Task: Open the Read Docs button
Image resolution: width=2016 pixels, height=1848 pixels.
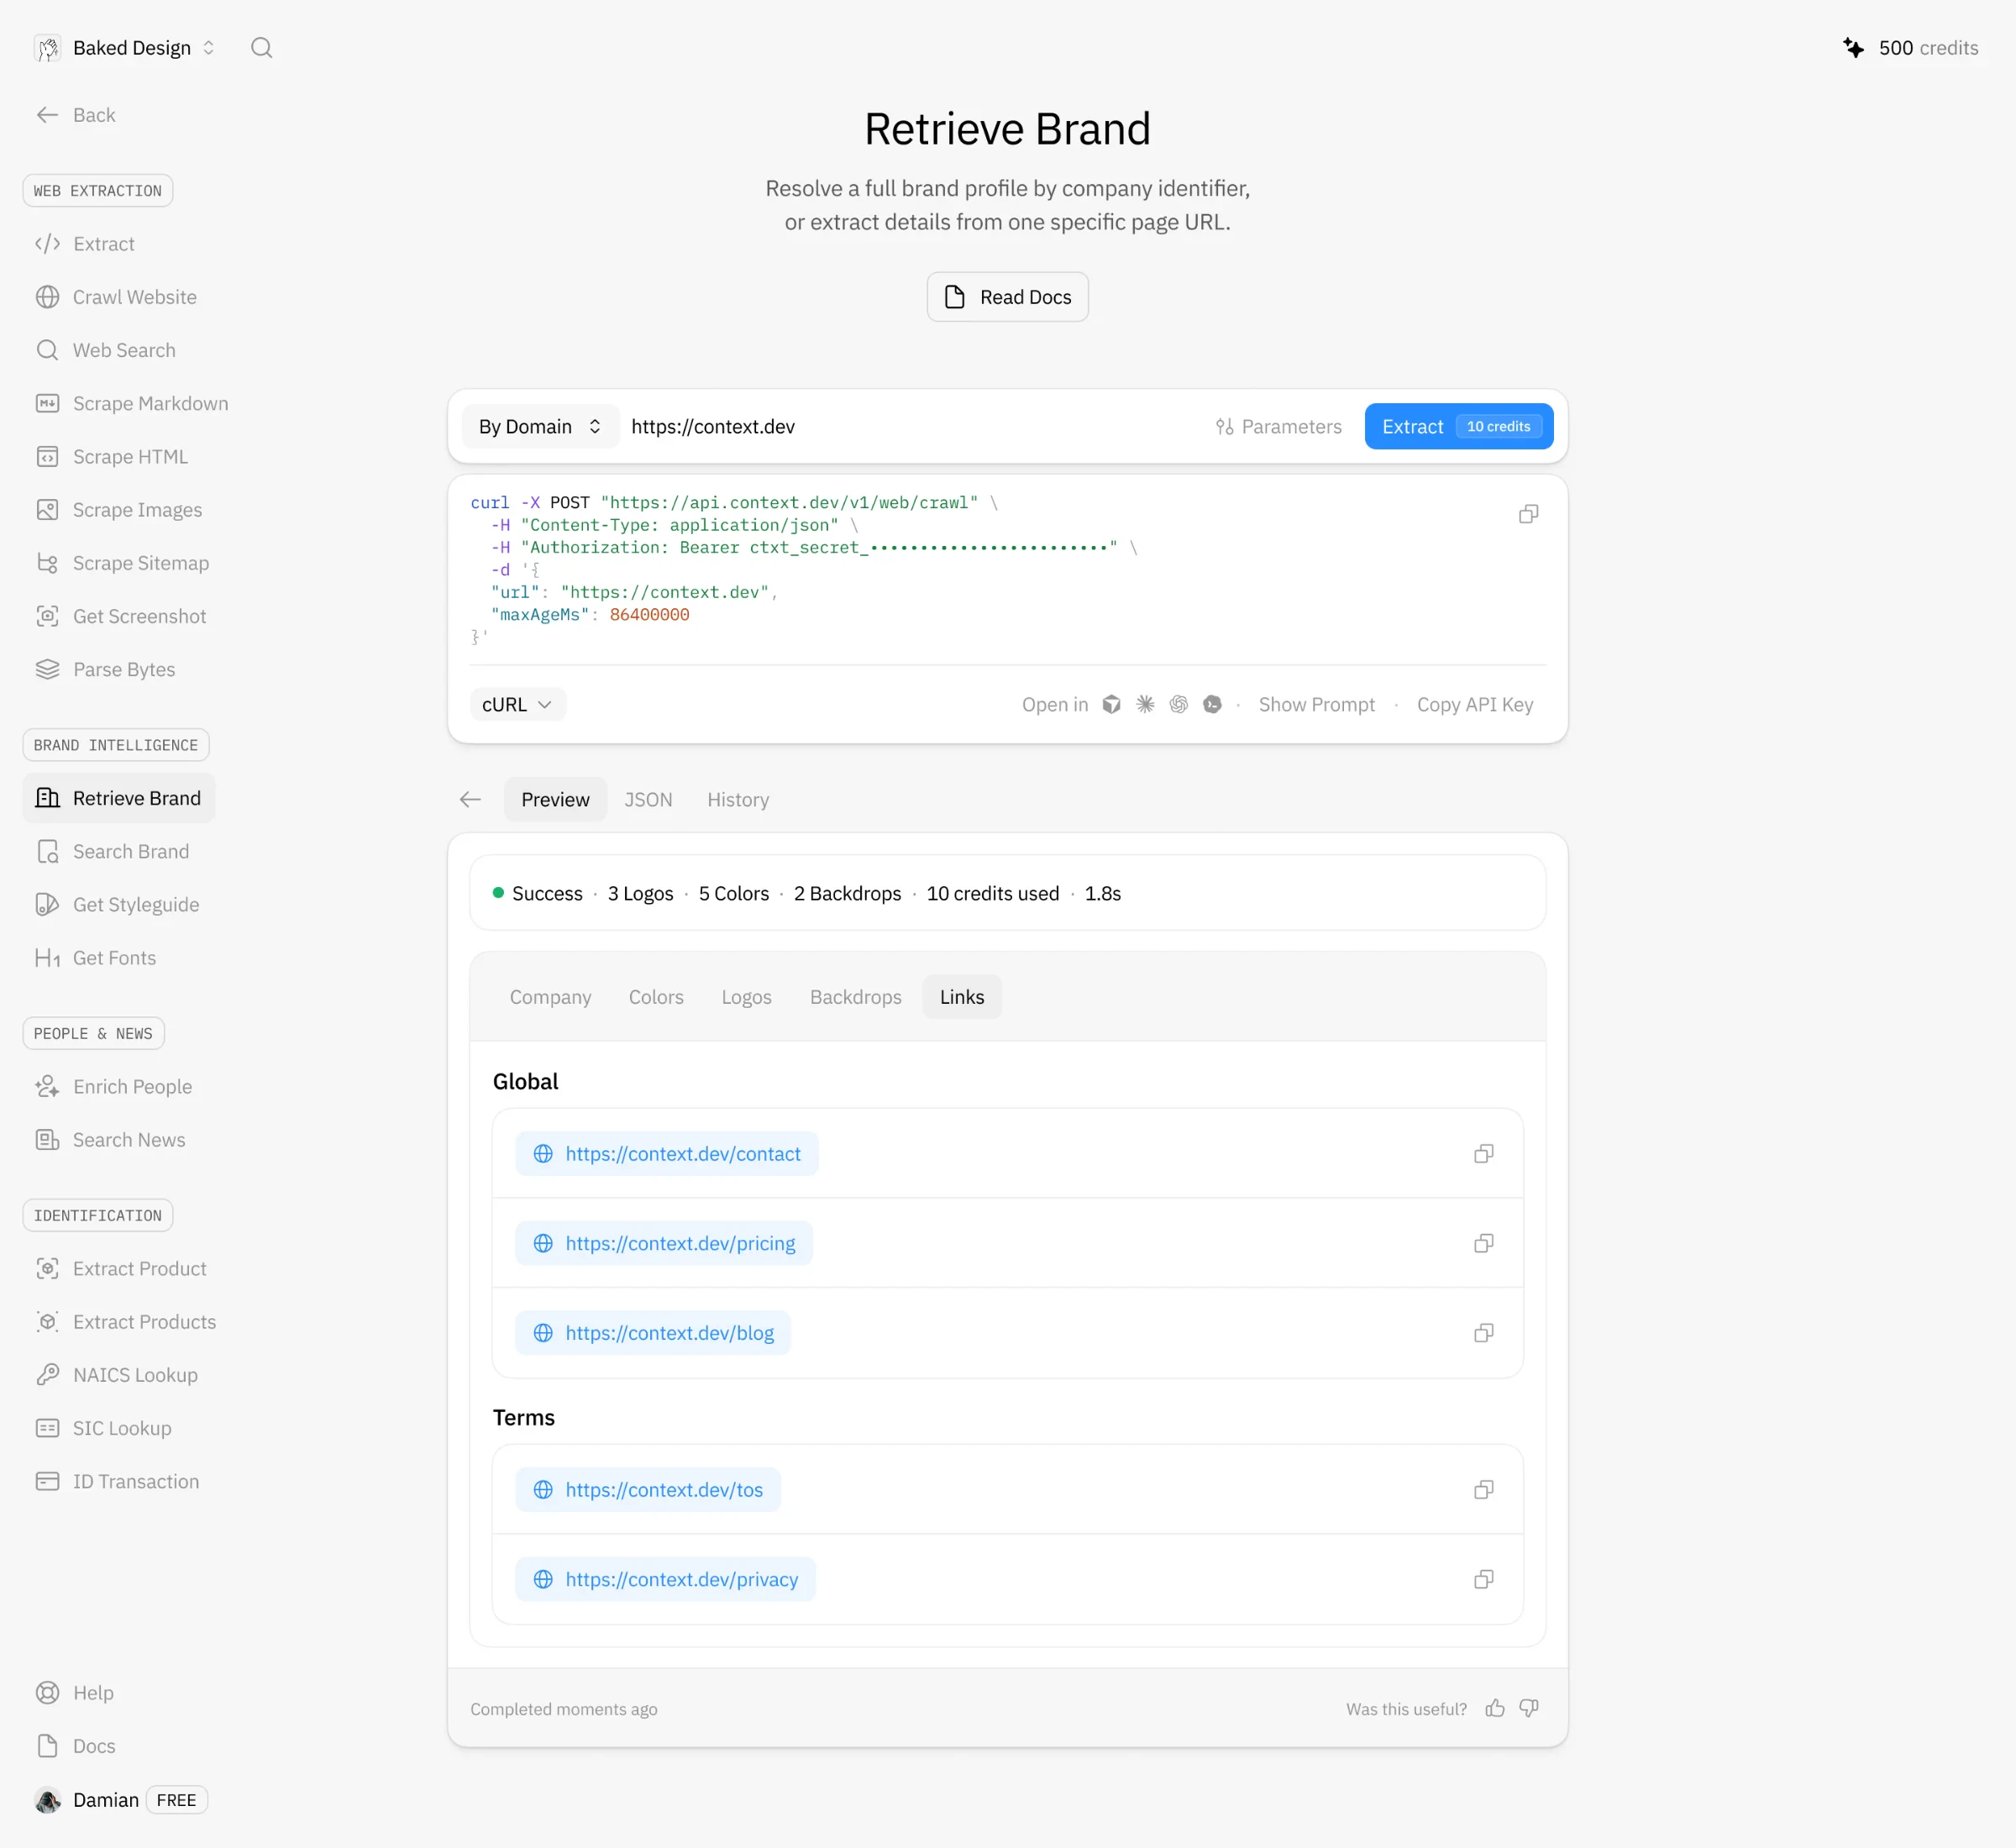Action: pyautogui.click(x=1007, y=297)
